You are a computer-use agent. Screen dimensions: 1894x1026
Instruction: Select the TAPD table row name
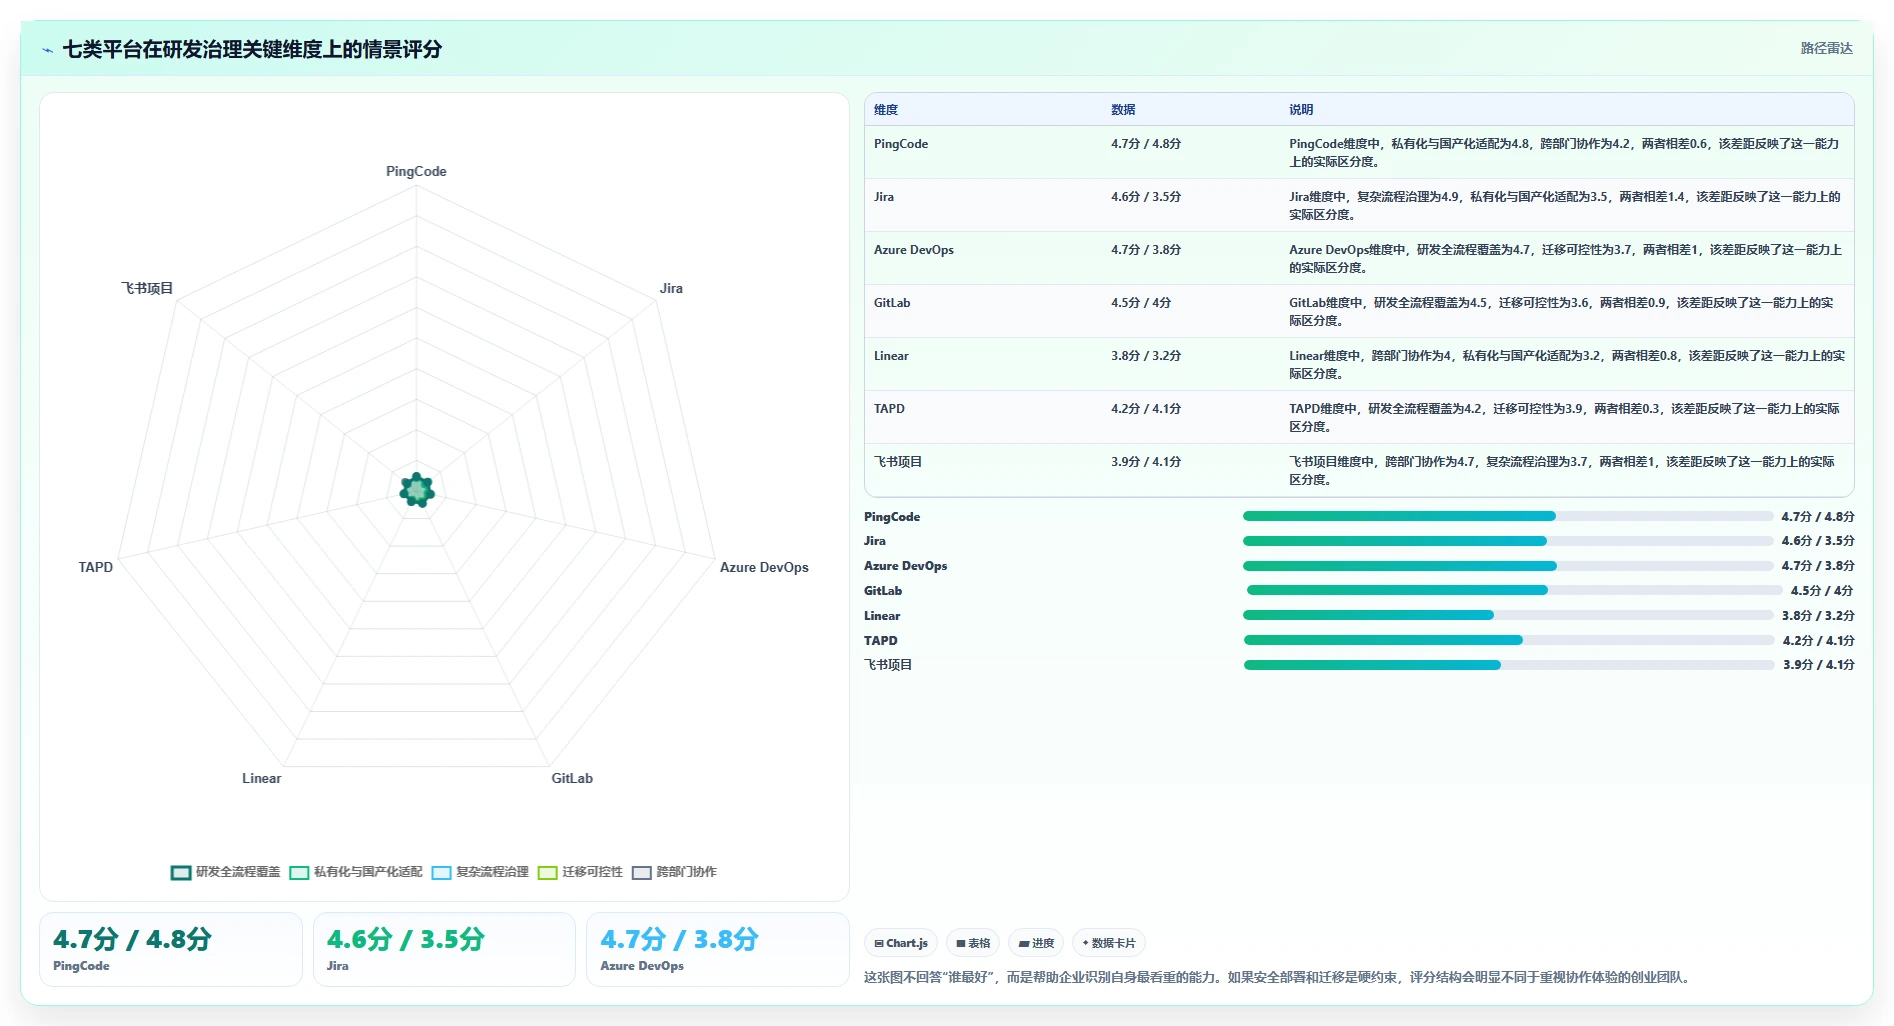point(889,409)
